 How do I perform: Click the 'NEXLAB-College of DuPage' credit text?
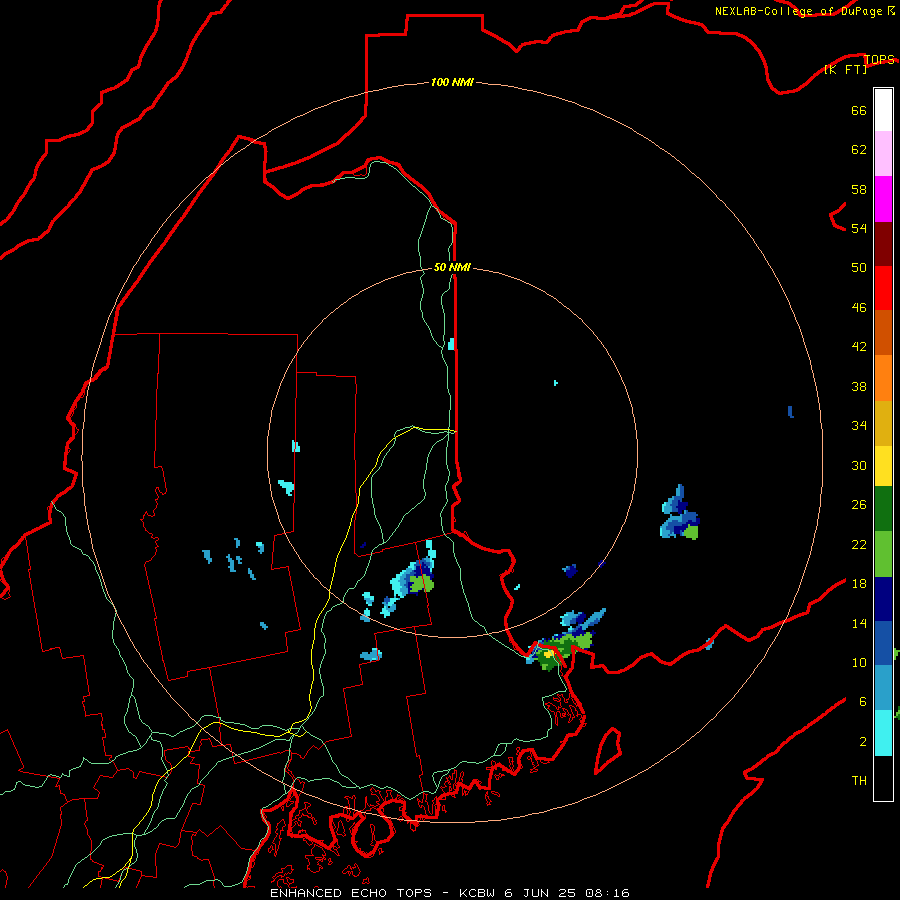pos(798,11)
